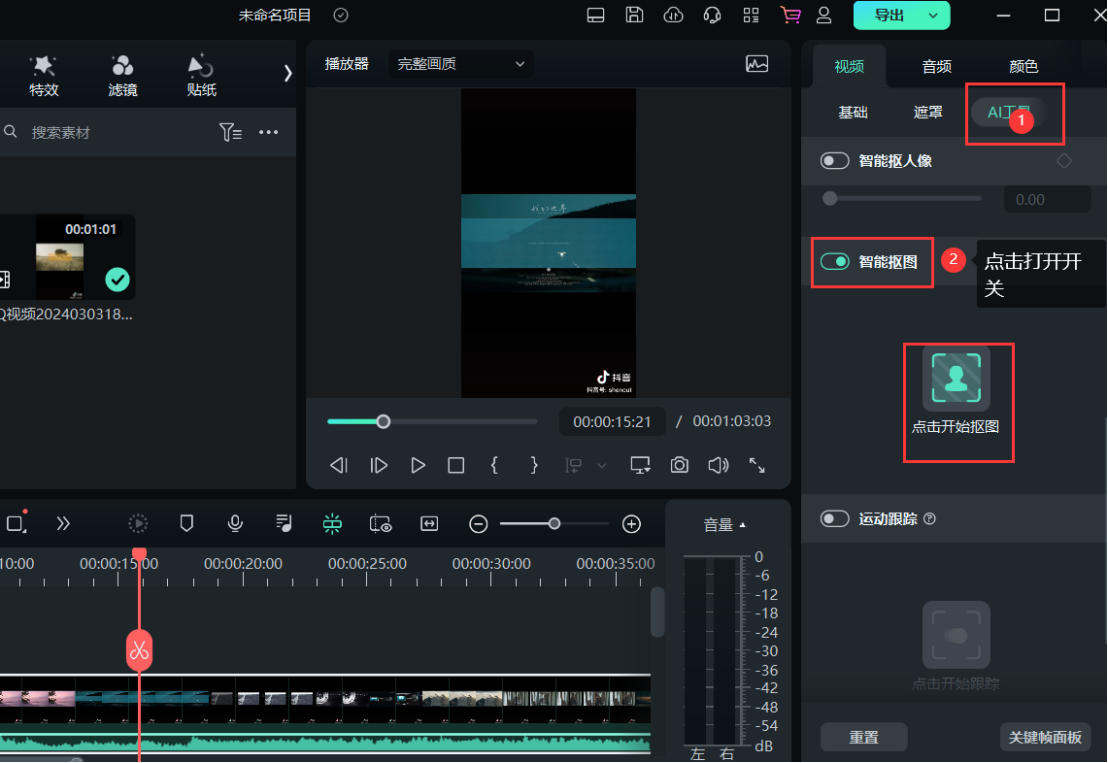
Task: Select the 遮罩 sub-tab
Action: click(x=928, y=112)
